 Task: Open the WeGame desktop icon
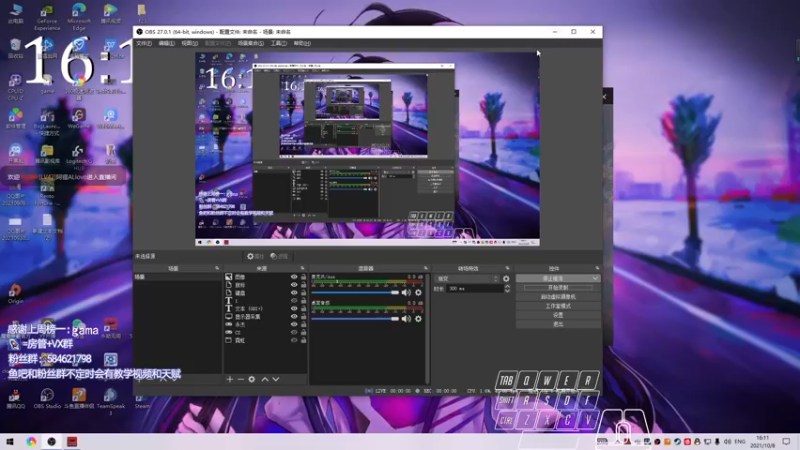[x=79, y=120]
